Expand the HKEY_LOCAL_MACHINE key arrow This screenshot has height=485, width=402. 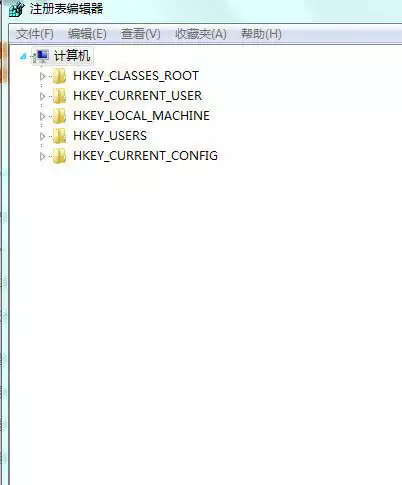pyautogui.click(x=42, y=116)
